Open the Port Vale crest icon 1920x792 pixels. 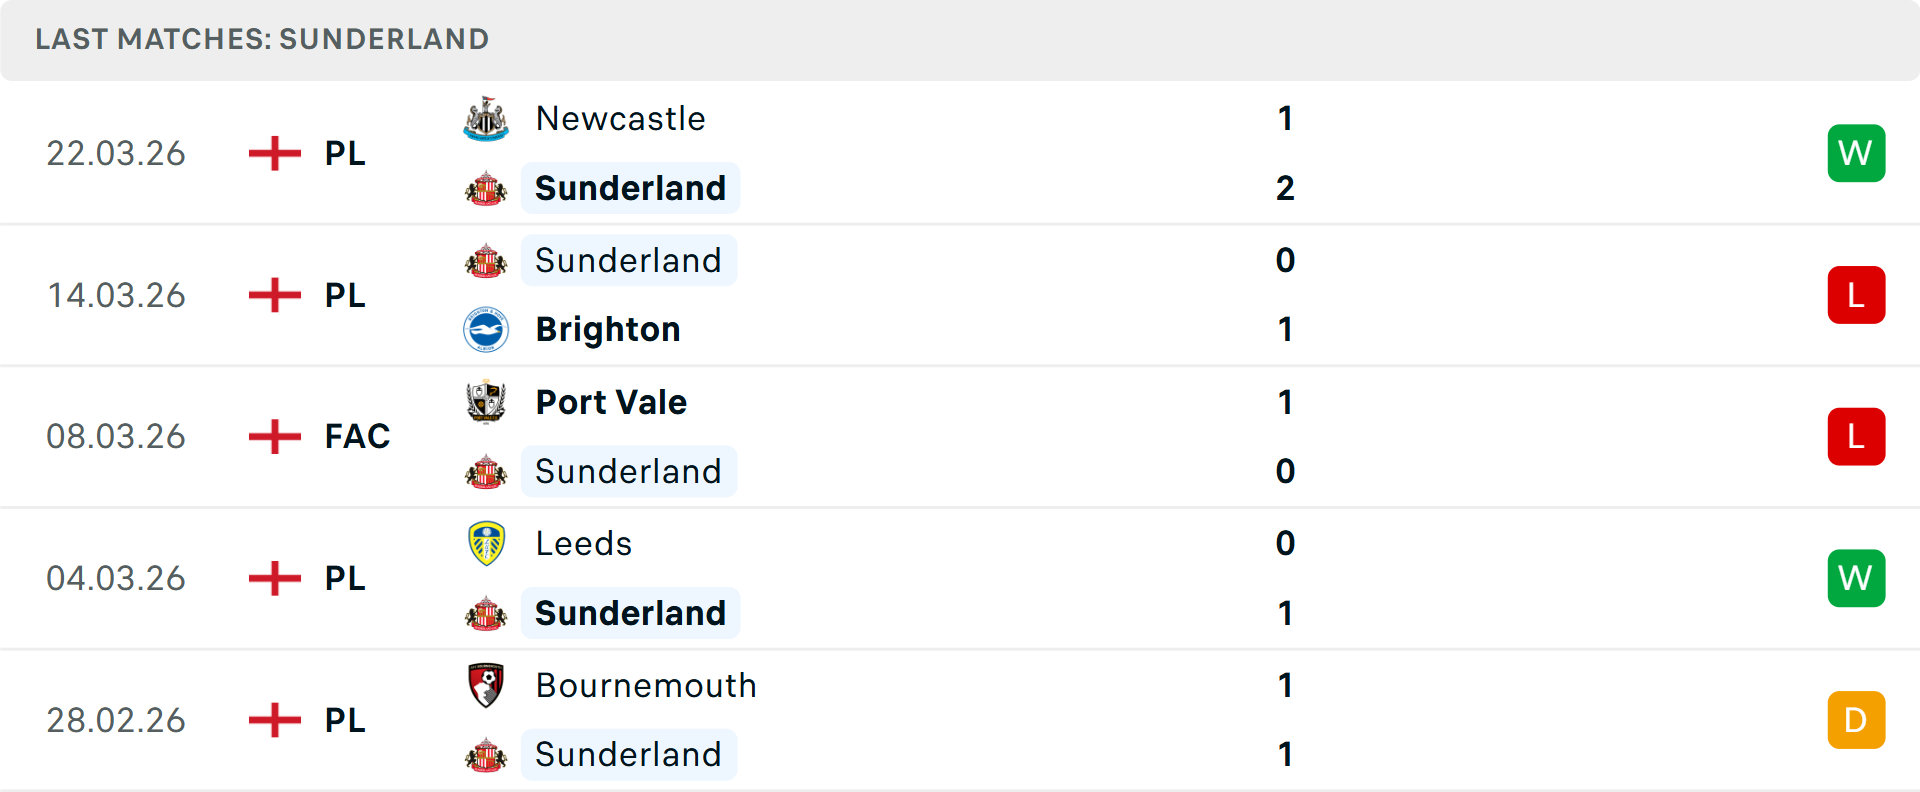point(486,402)
